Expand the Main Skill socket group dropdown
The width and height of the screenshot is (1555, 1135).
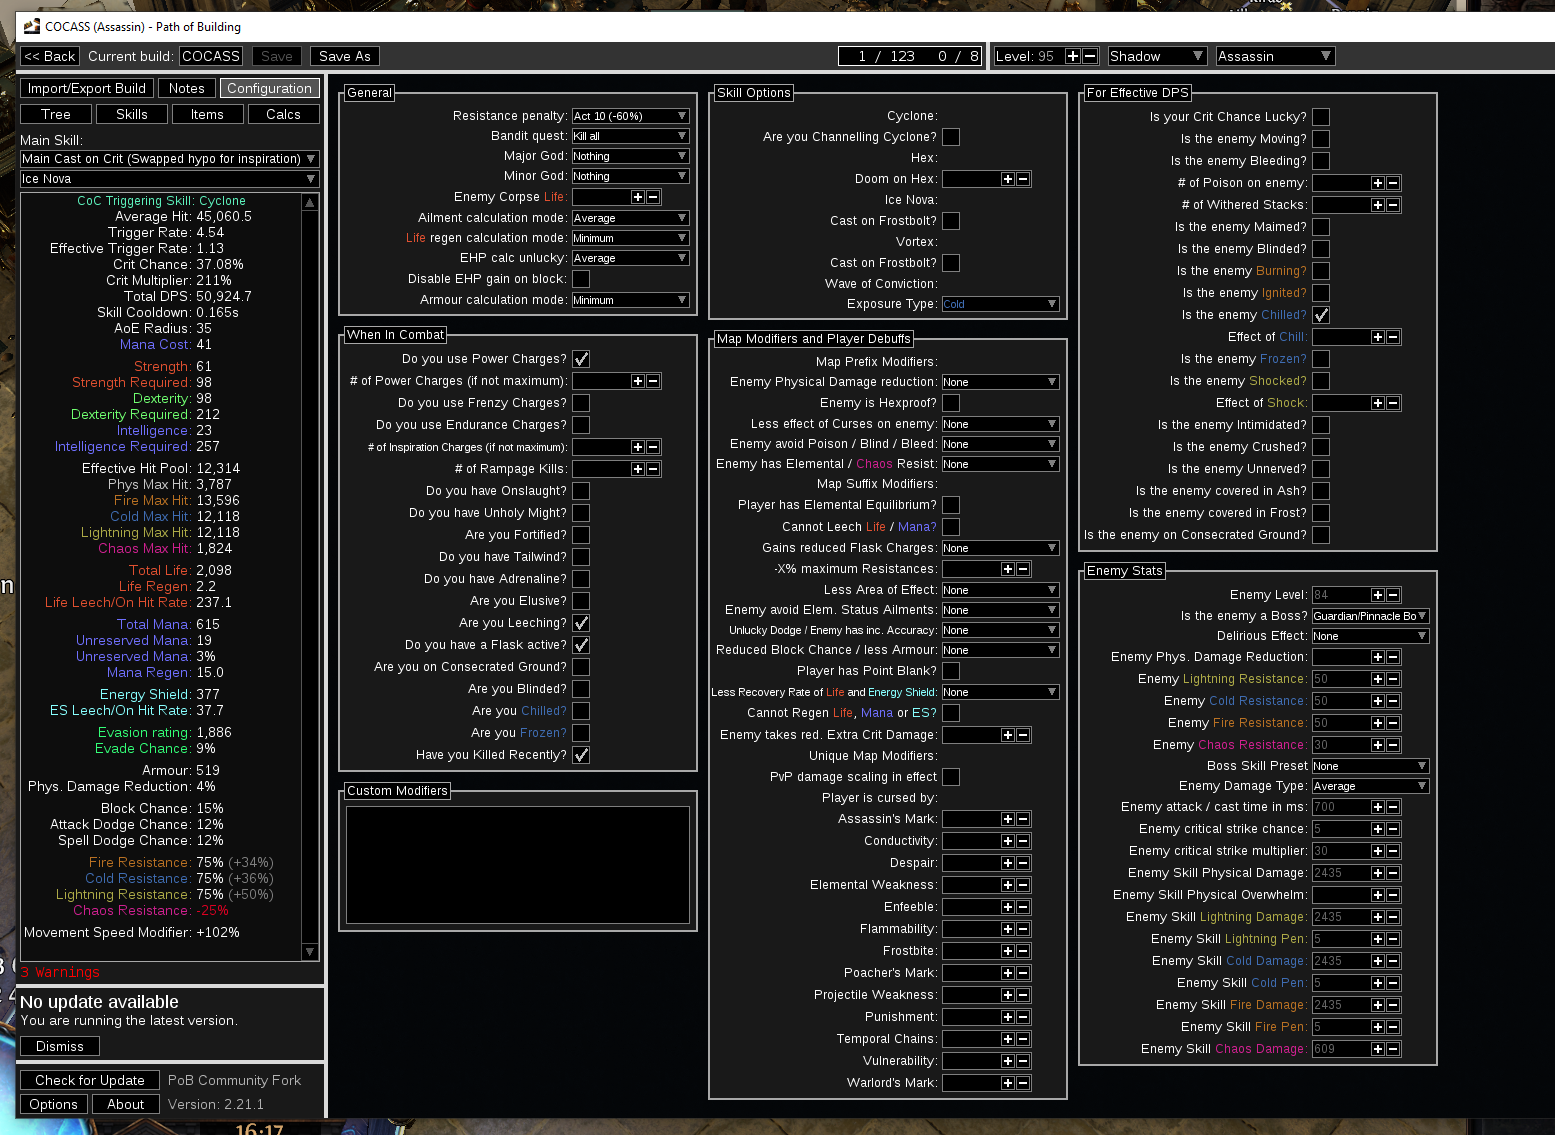click(x=170, y=159)
